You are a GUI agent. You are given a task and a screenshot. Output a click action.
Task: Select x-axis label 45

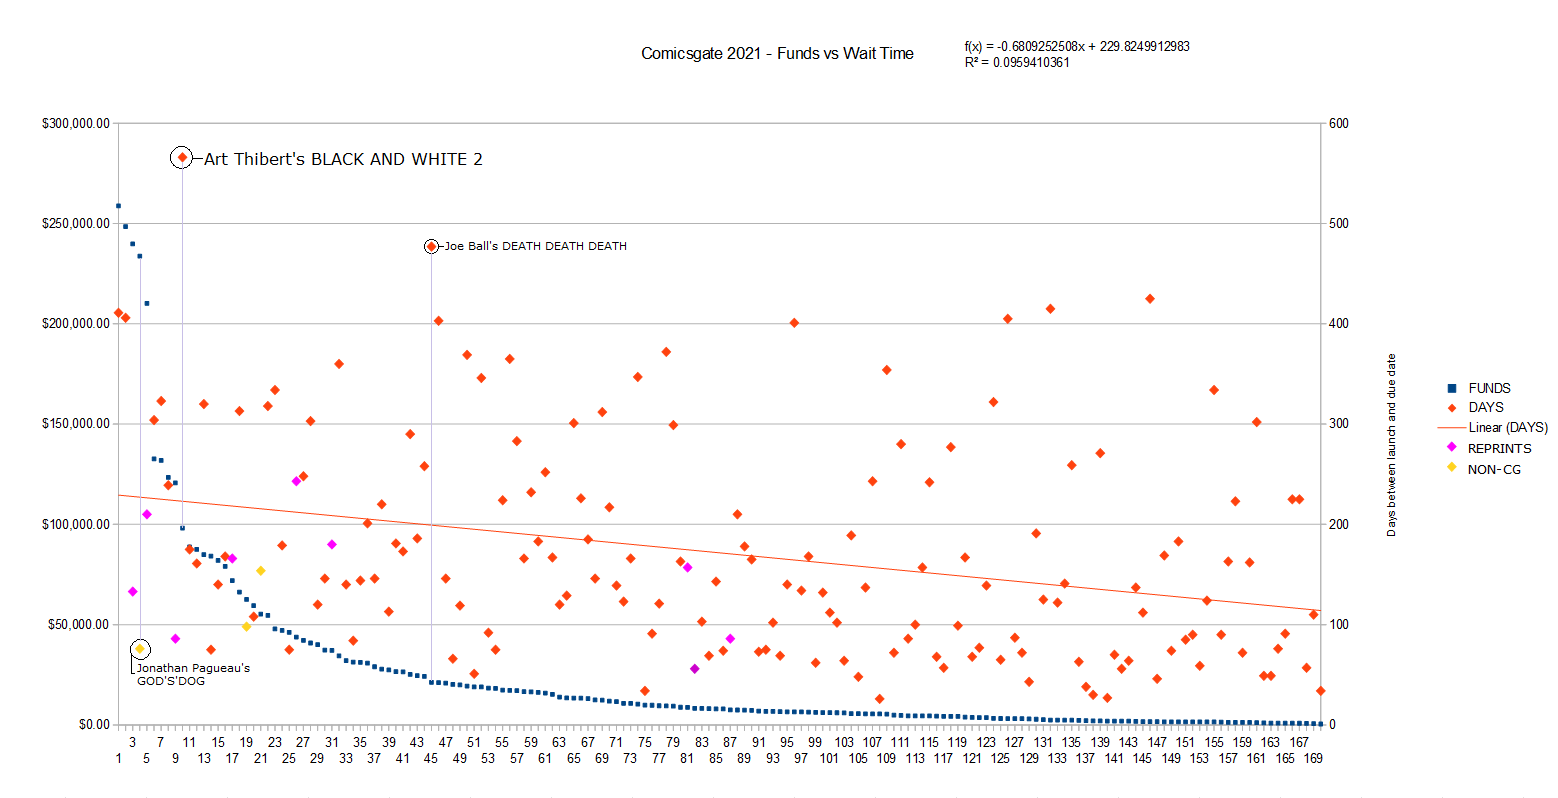click(431, 758)
